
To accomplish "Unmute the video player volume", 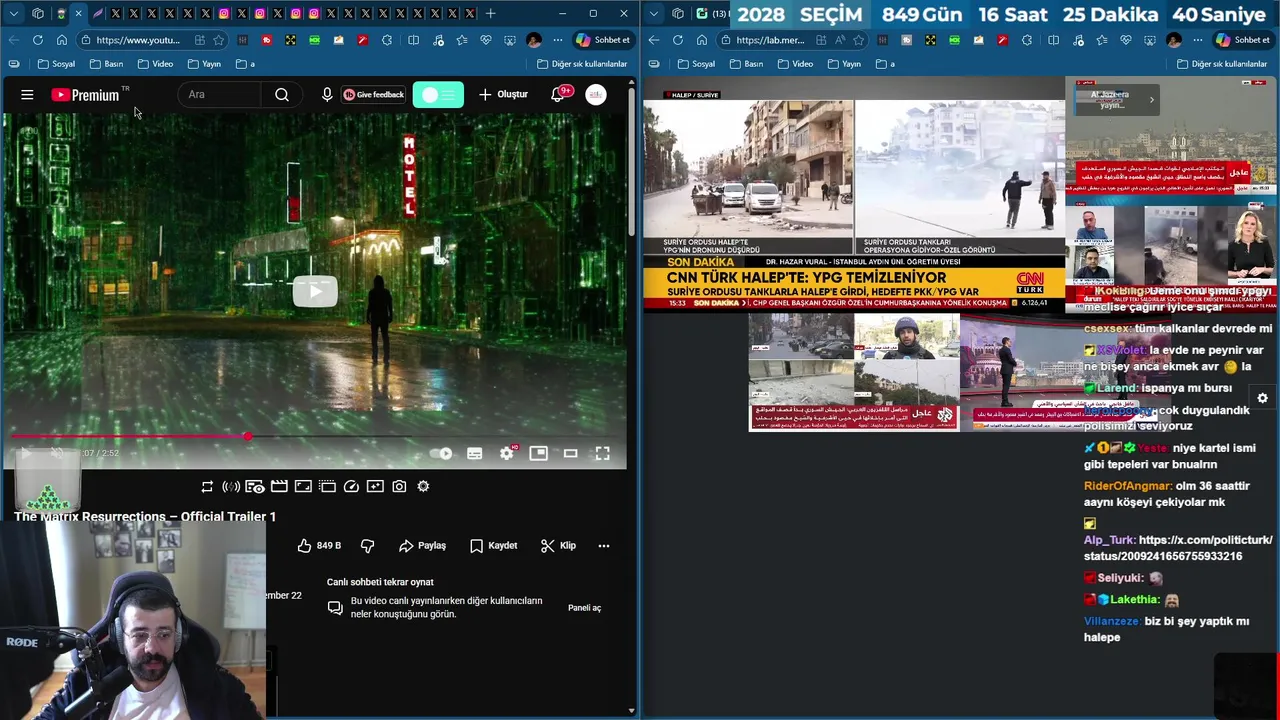I will [57, 453].
